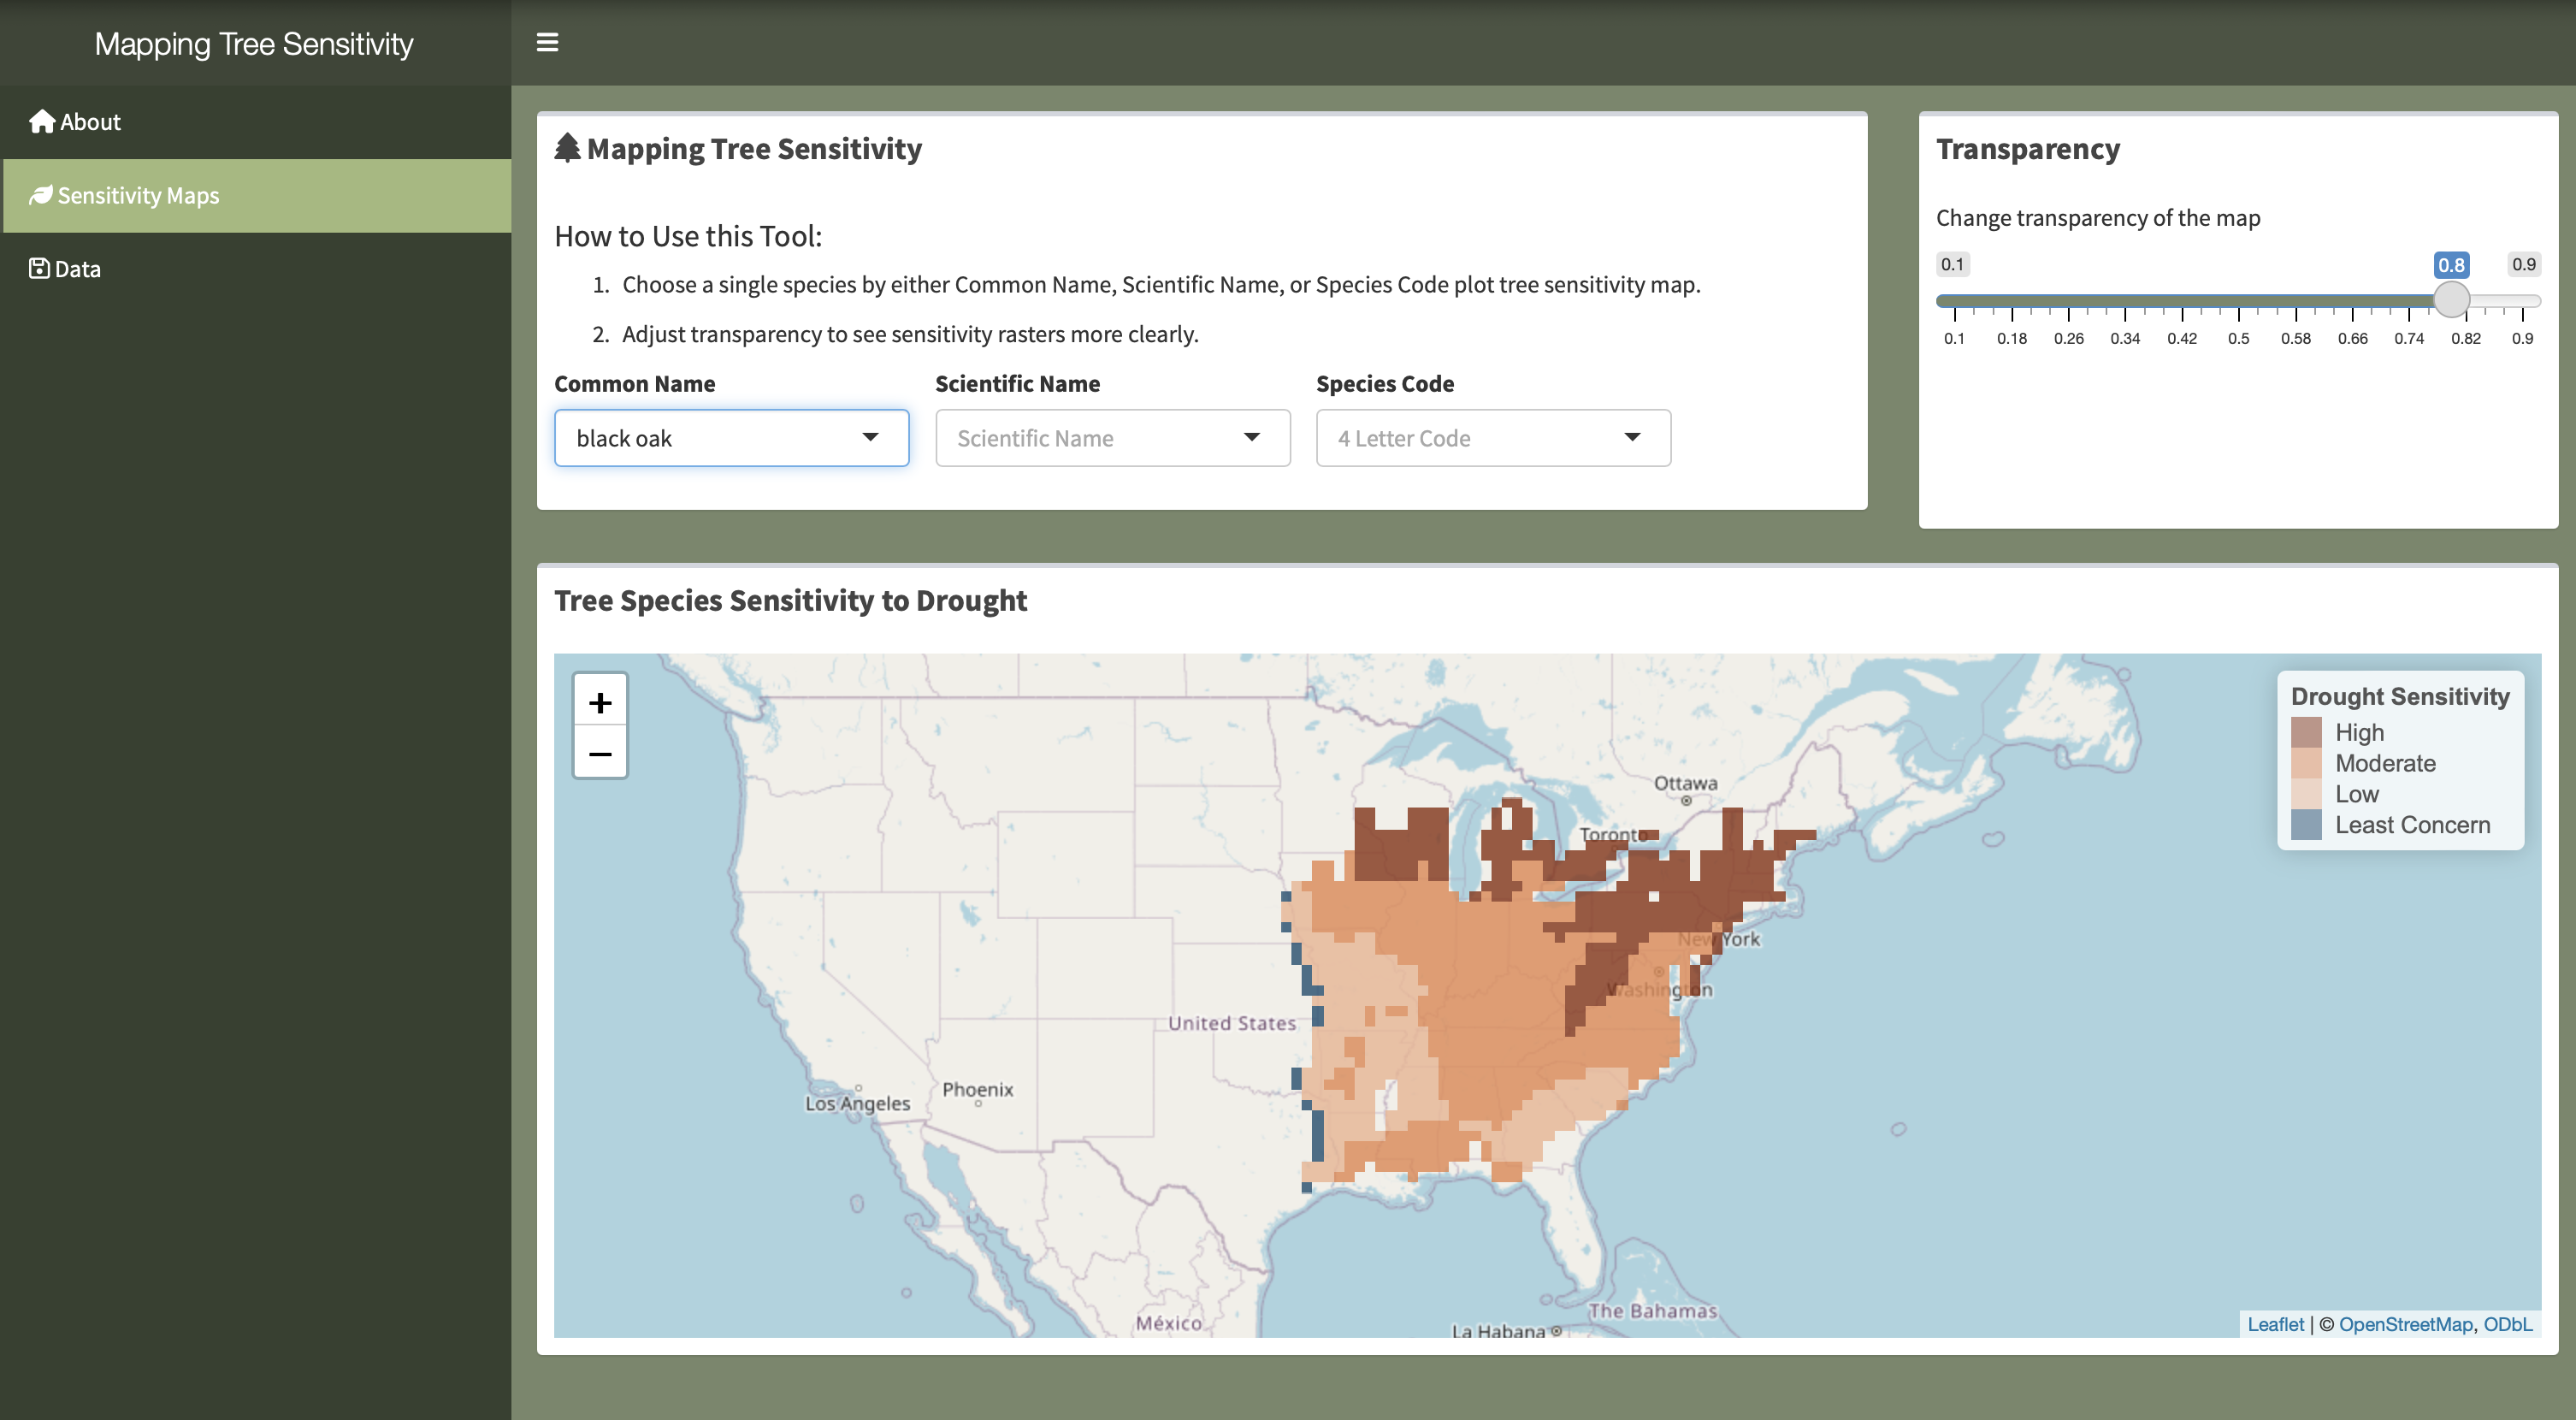This screenshot has width=2576, height=1420.
Task: Click the transparency slider handle
Action: coord(2451,299)
